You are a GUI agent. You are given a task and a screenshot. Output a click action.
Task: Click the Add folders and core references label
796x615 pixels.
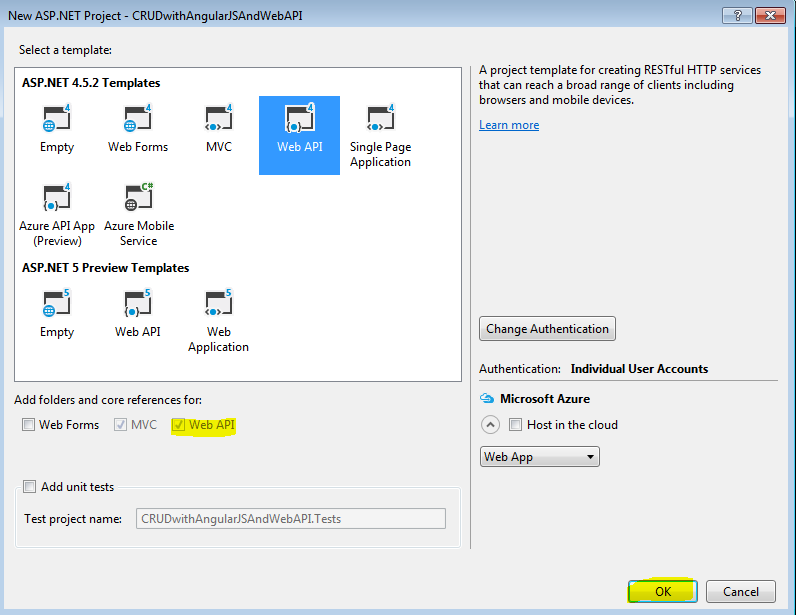pos(108,400)
